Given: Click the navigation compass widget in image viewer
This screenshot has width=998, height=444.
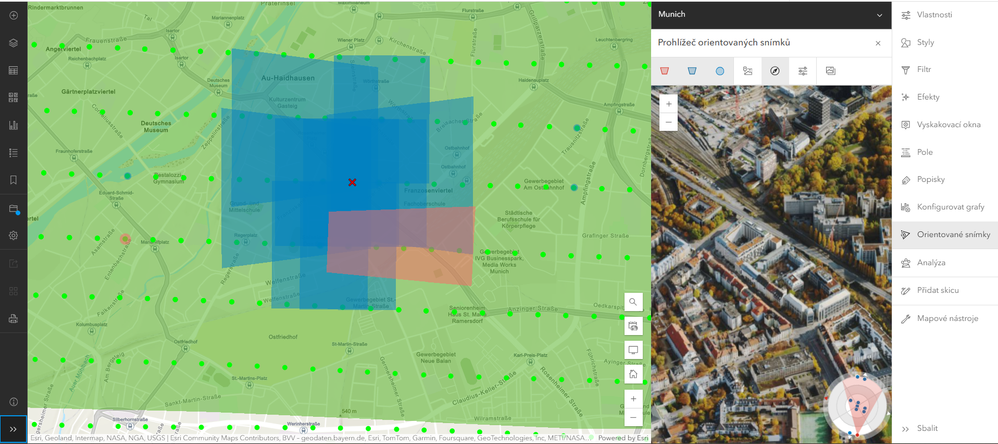Looking at the screenshot, I should tap(857, 406).
